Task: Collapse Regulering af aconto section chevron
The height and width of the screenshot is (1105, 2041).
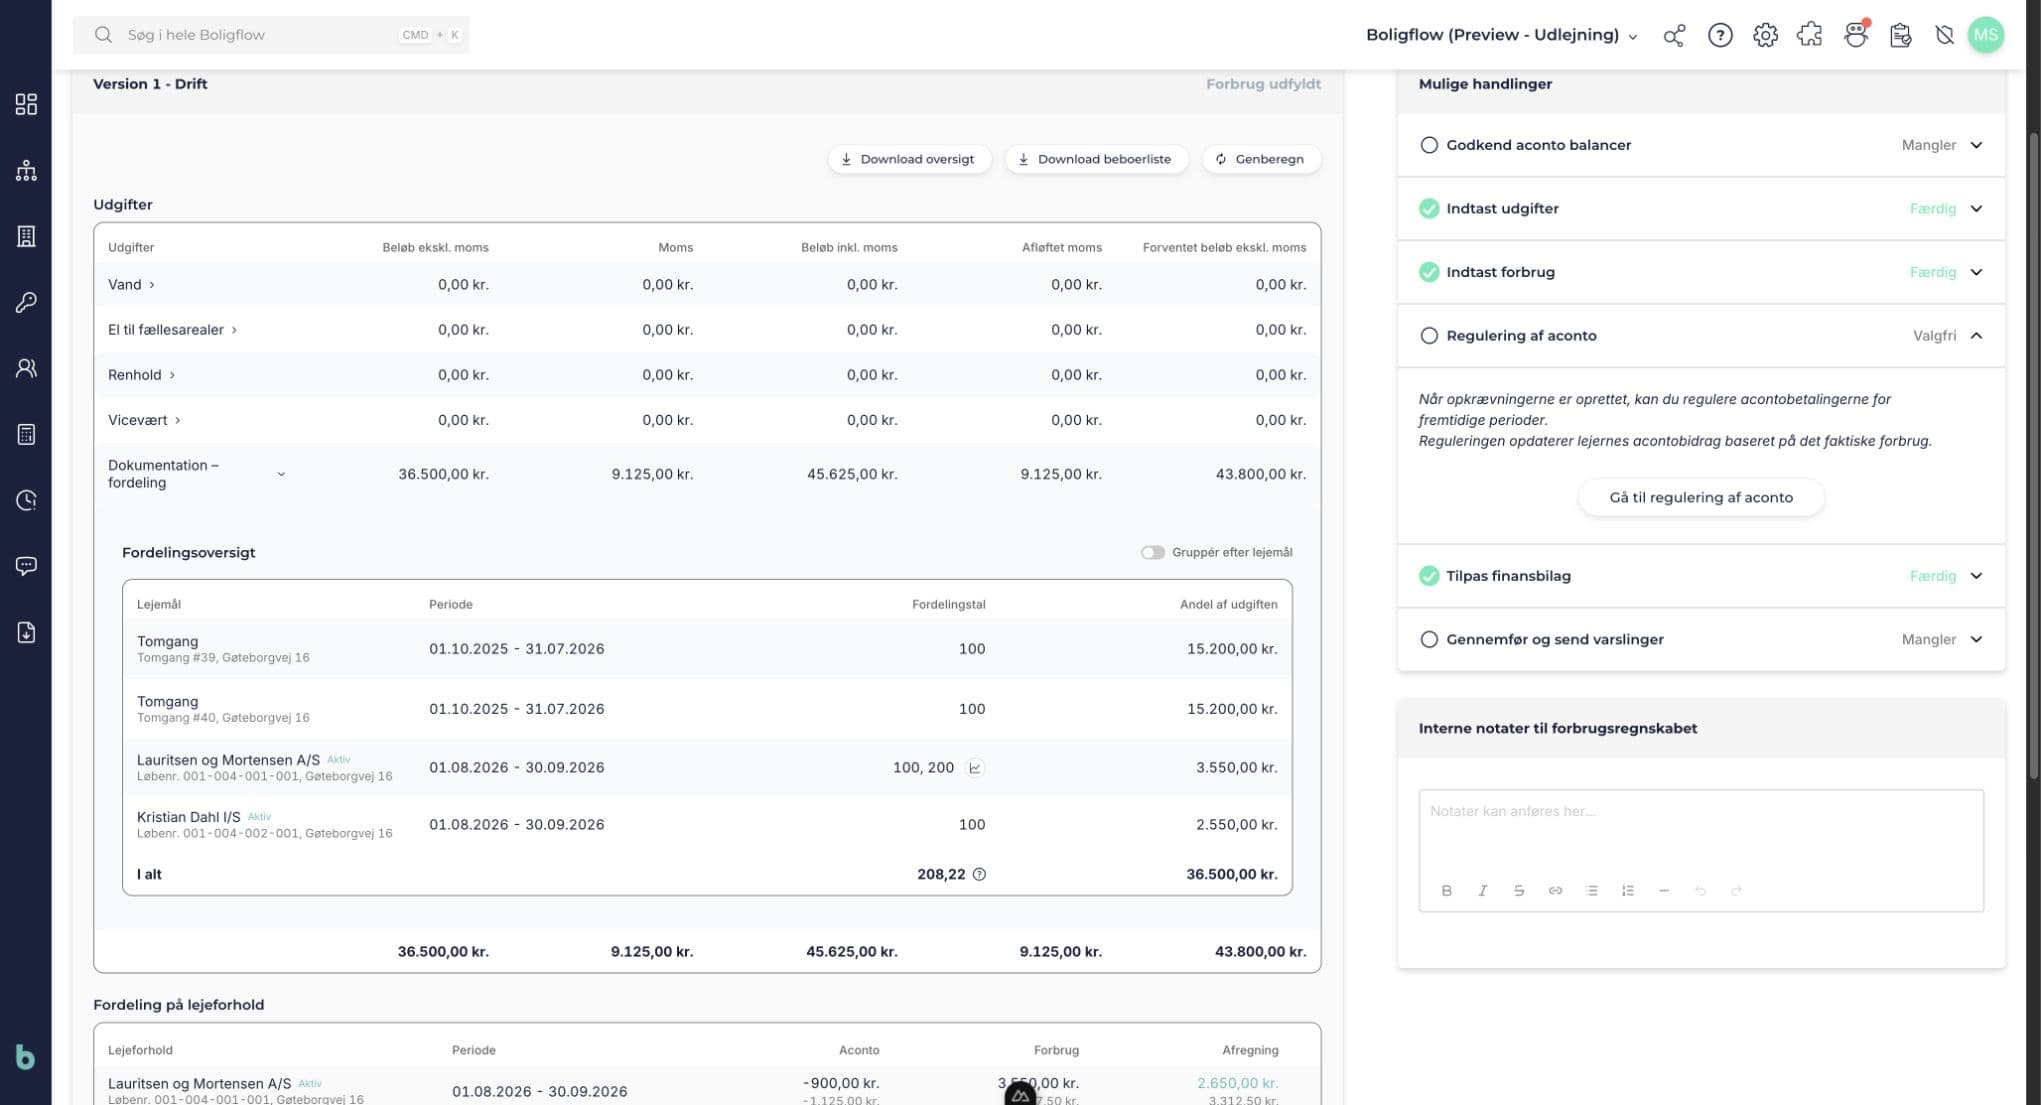Action: [1976, 336]
